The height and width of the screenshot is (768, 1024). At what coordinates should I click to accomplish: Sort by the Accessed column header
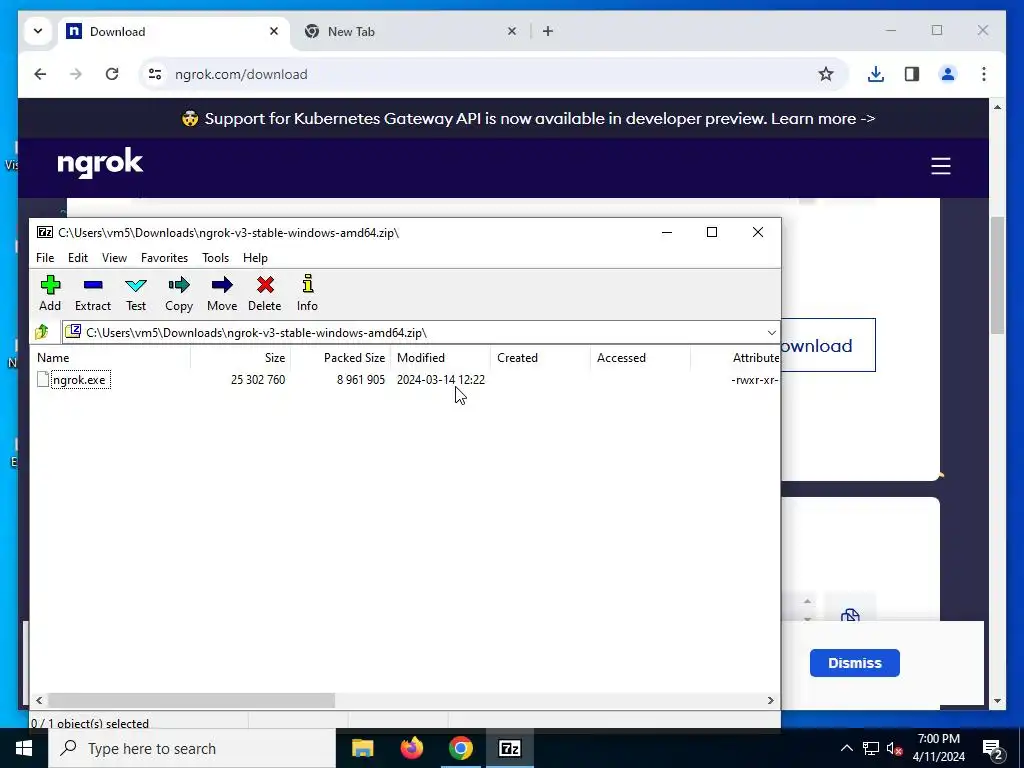[641, 358]
